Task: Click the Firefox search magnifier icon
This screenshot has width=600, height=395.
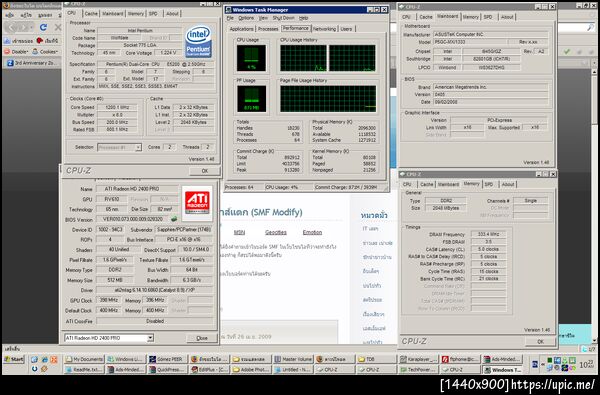Action: pos(590,27)
